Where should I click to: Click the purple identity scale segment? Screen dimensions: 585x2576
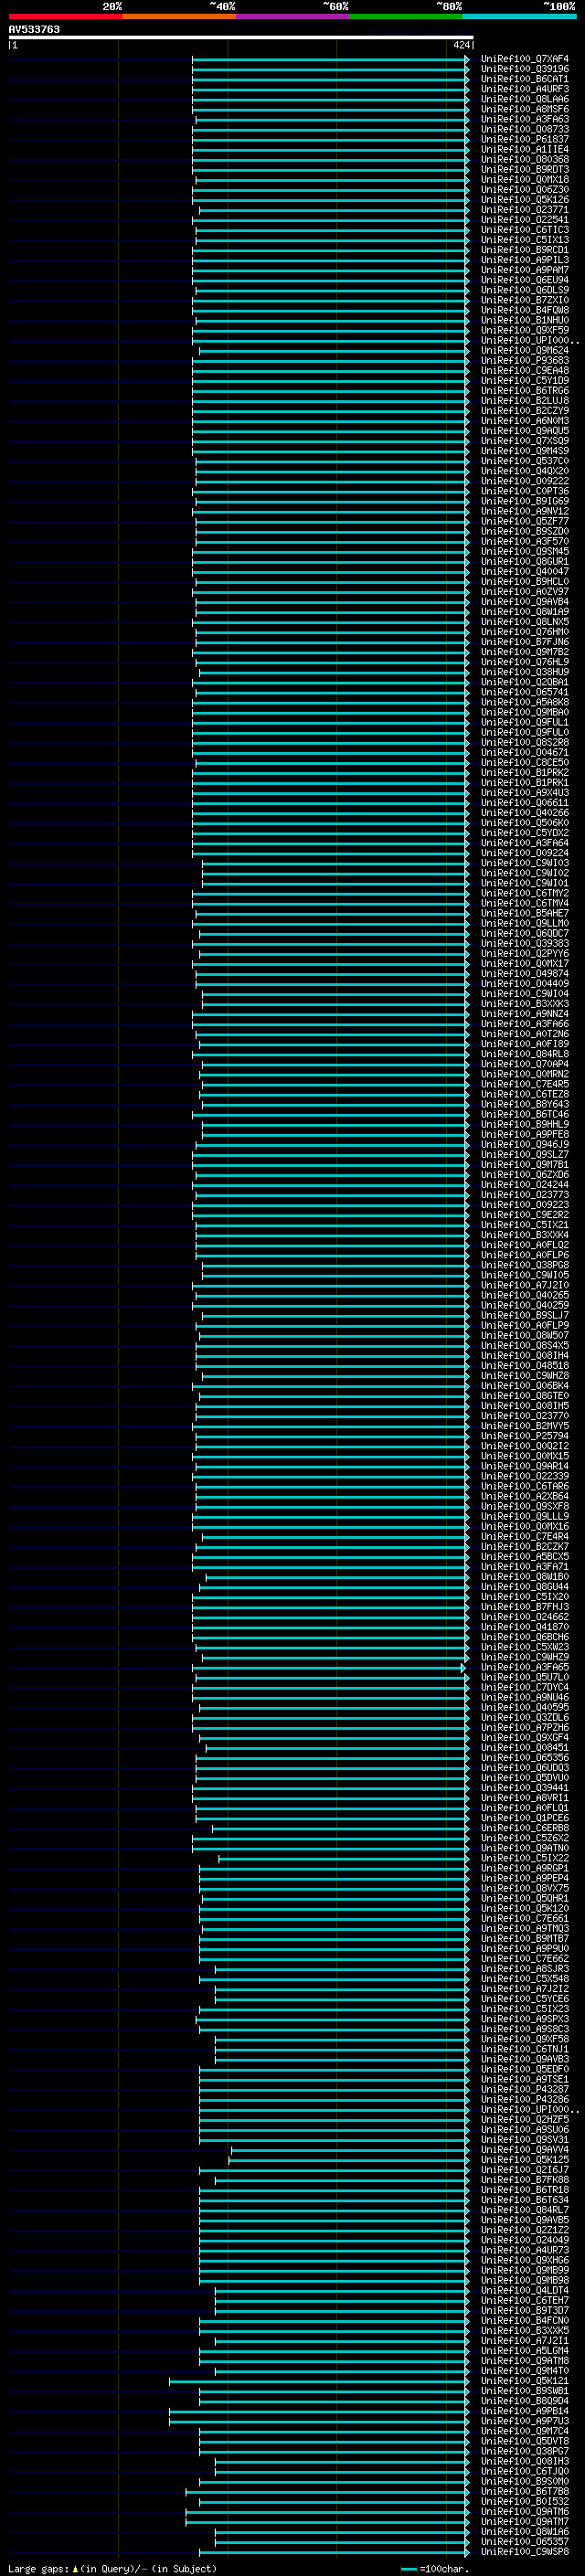coord(293,16)
